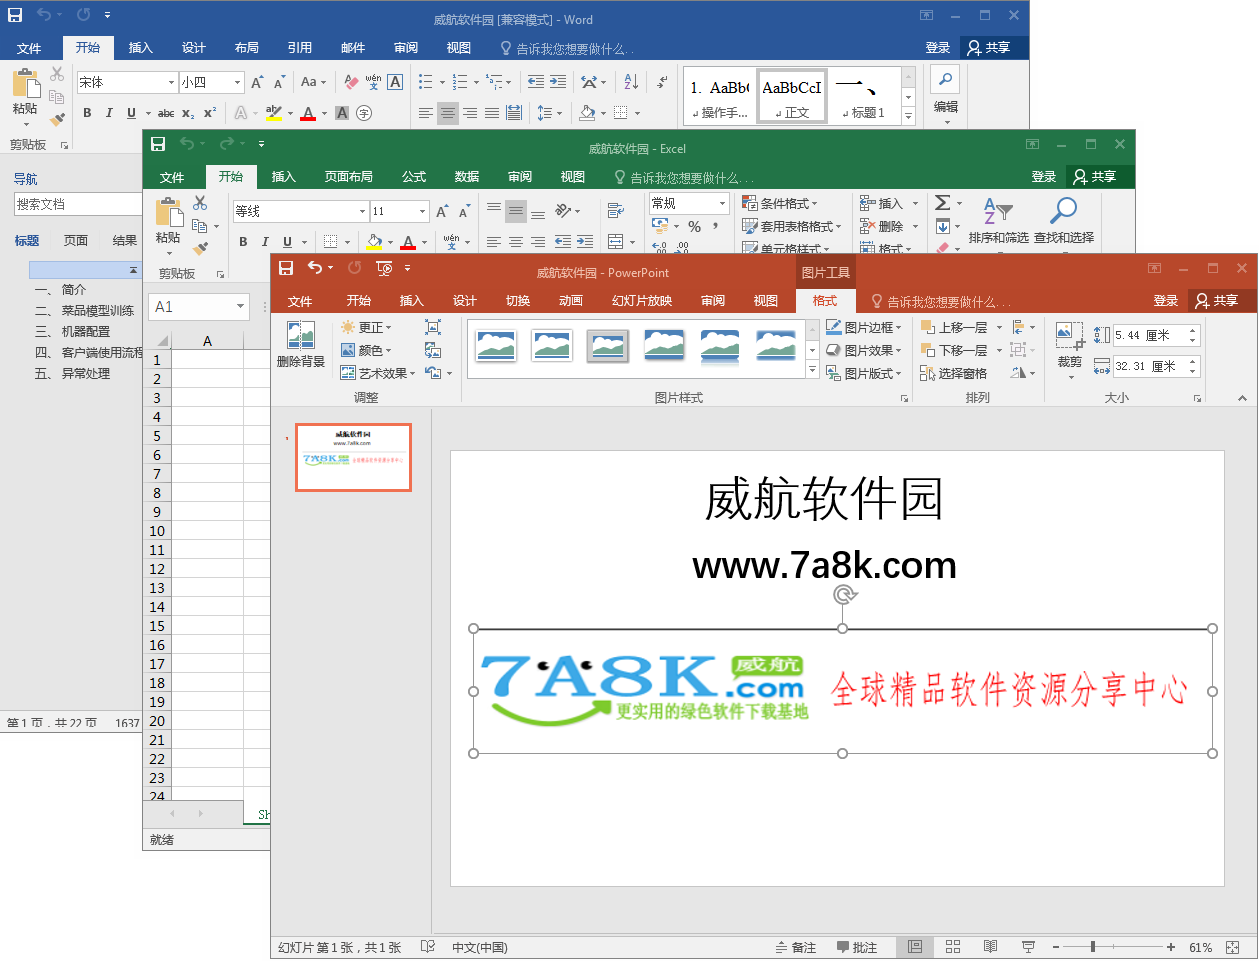
Task: Apply Subscript in Word font group
Action: click(x=188, y=113)
